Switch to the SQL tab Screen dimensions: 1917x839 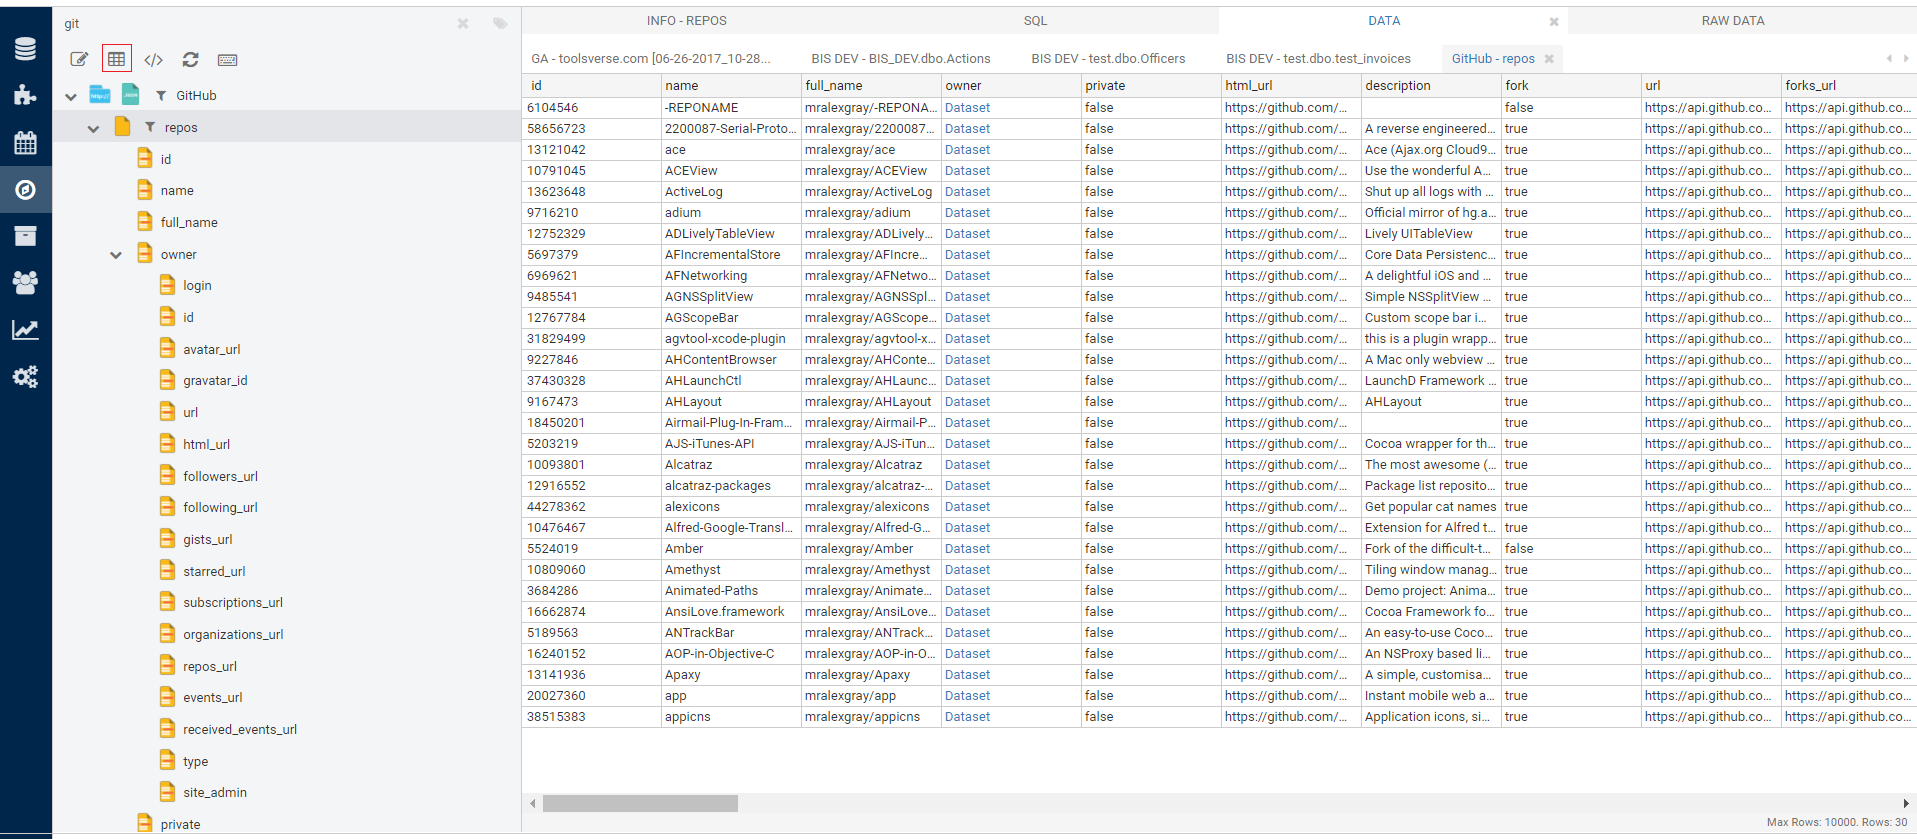click(1035, 20)
